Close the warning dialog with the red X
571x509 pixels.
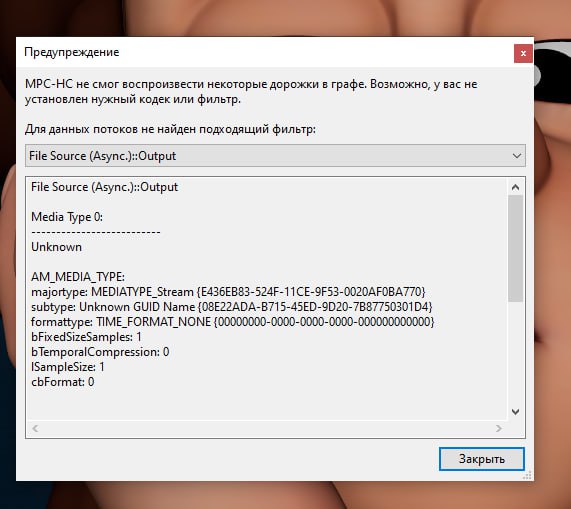(523, 54)
